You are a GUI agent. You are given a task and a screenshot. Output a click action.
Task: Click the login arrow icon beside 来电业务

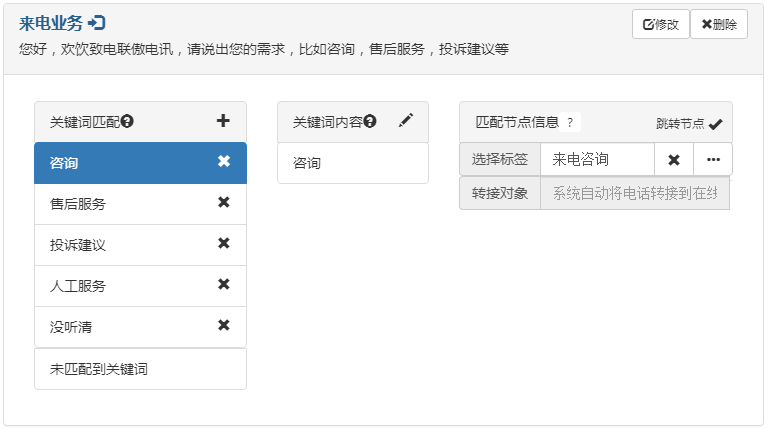(97, 23)
